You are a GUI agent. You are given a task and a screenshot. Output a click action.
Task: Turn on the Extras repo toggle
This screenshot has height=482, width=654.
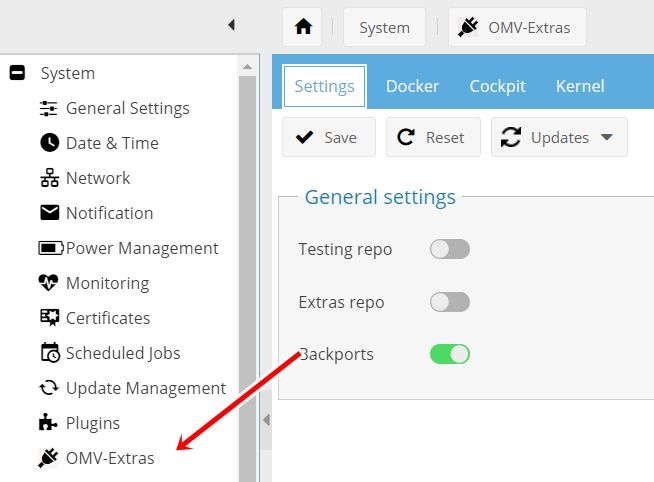click(x=450, y=302)
